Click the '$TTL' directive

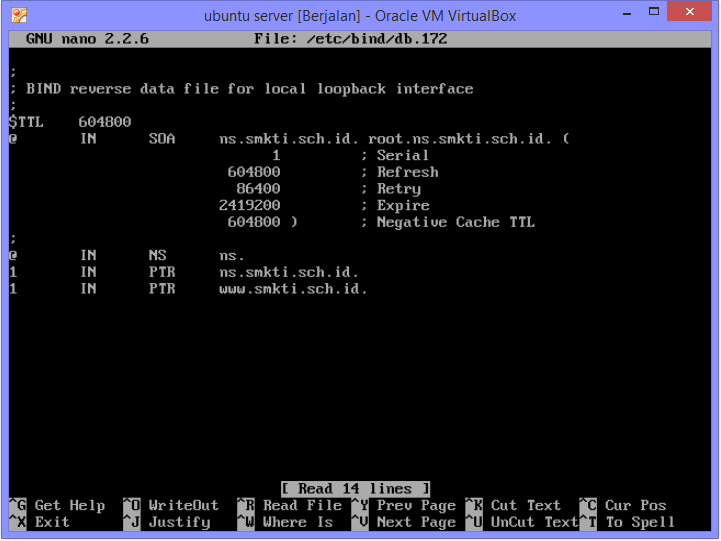tap(26, 122)
